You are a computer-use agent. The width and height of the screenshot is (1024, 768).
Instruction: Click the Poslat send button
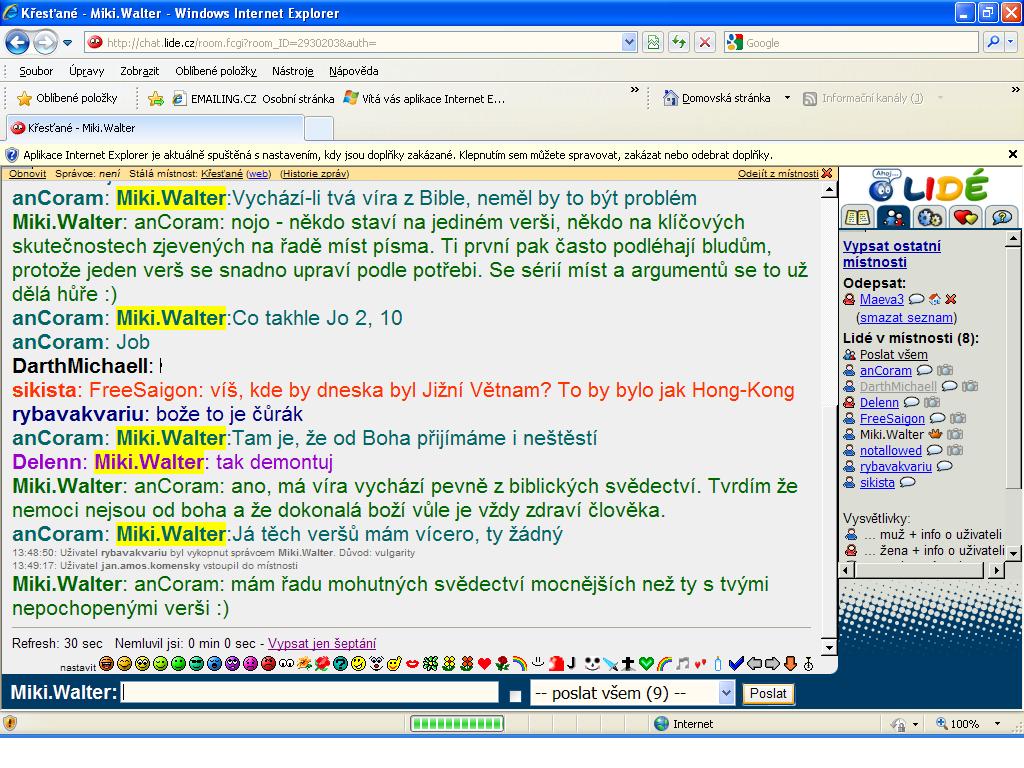point(768,693)
